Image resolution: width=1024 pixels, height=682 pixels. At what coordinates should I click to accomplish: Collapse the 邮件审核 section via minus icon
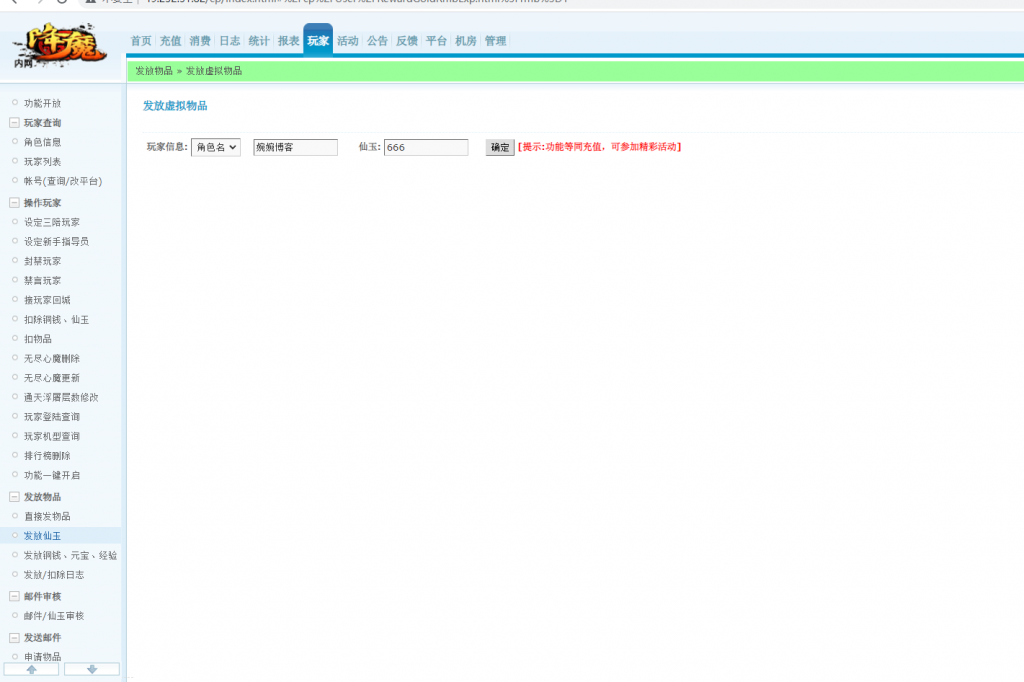(14, 596)
